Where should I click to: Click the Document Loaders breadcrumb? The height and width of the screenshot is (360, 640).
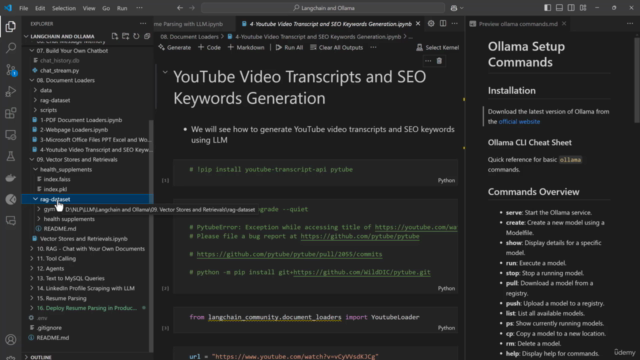(189, 37)
